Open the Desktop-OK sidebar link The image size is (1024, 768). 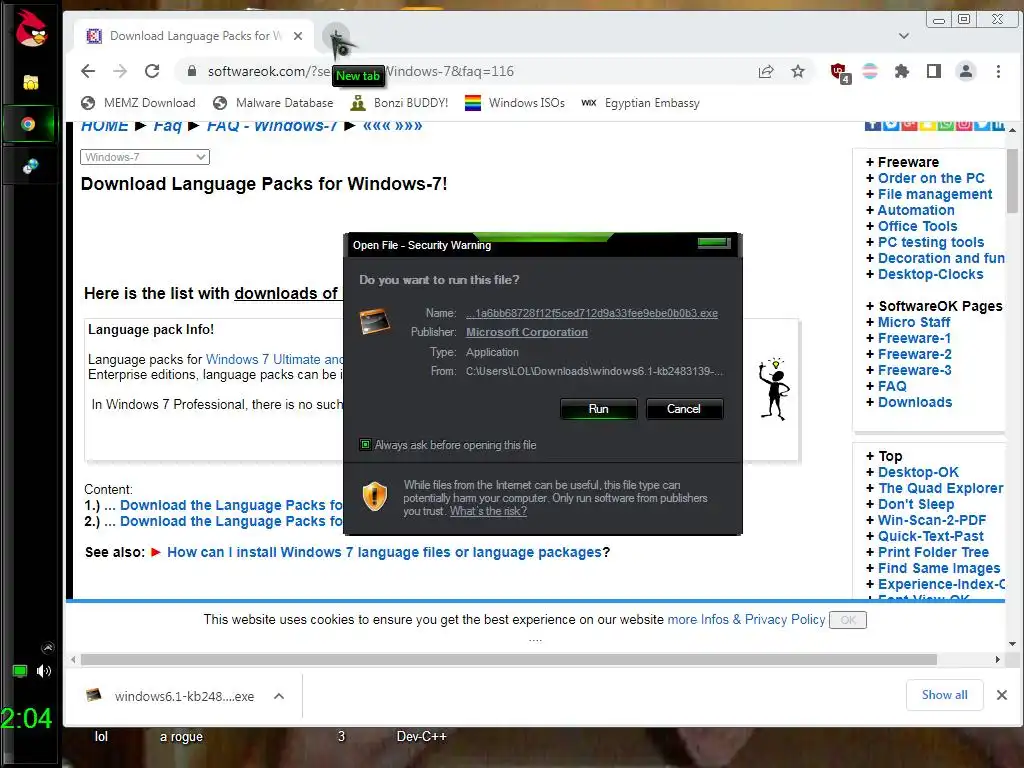pos(918,472)
